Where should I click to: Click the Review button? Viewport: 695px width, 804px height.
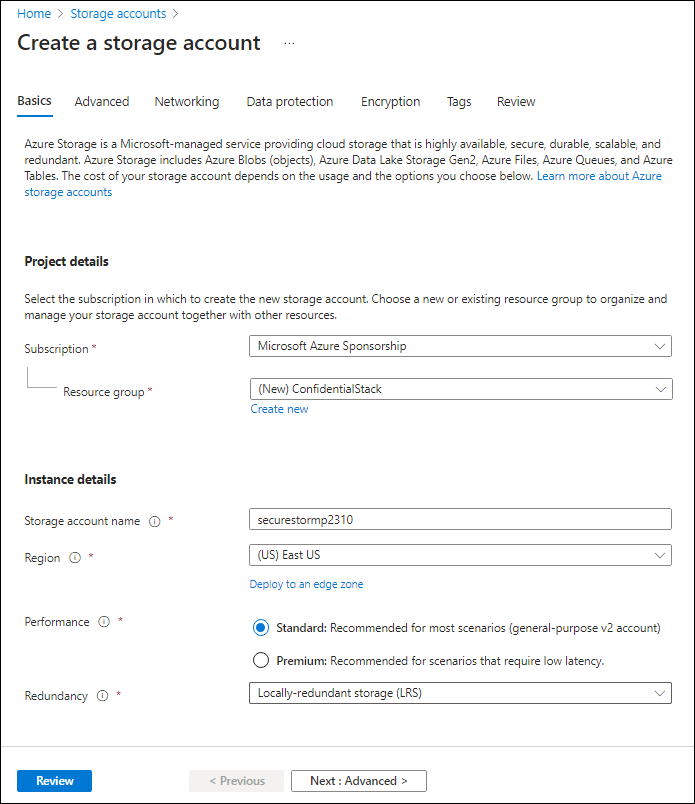click(x=54, y=781)
